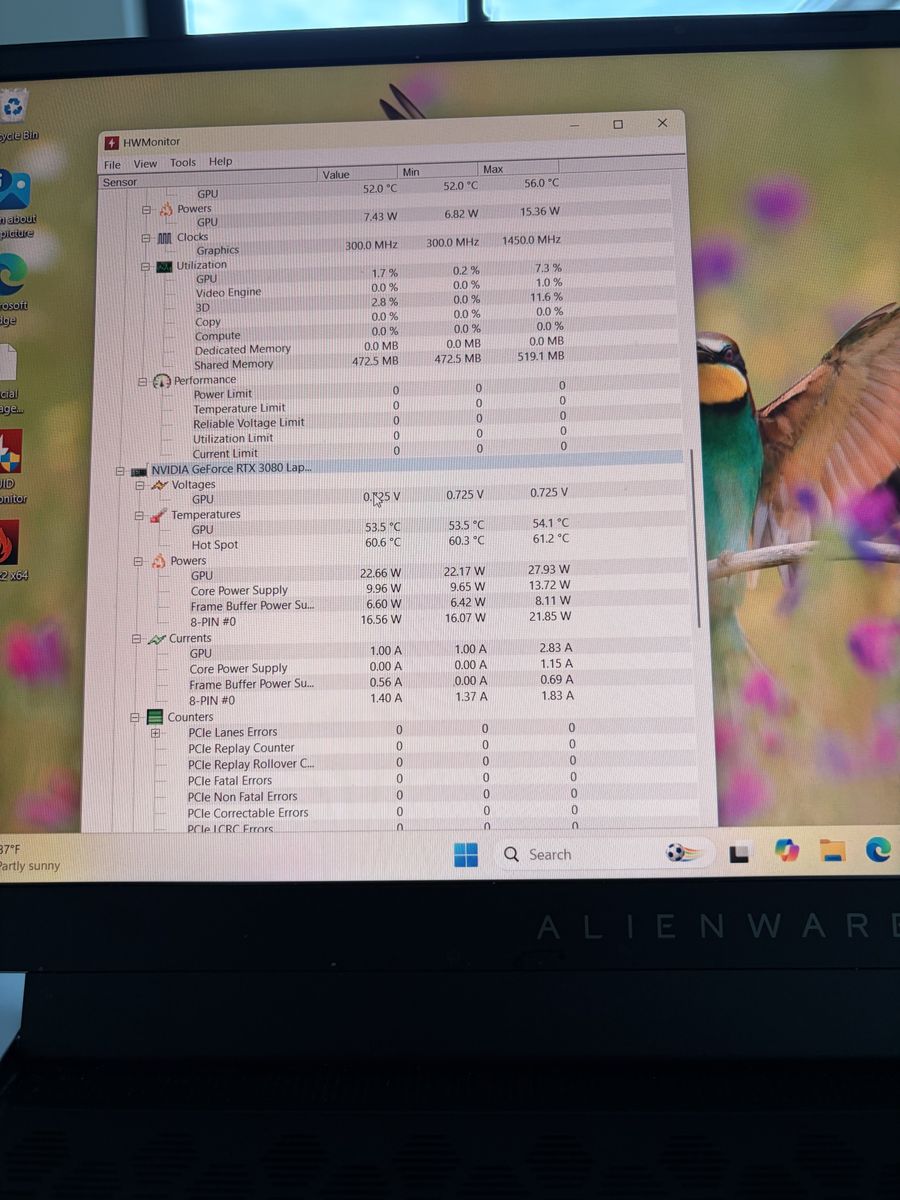Open the Tools menu
This screenshot has height=1200, width=900.
click(x=183, y=163)
